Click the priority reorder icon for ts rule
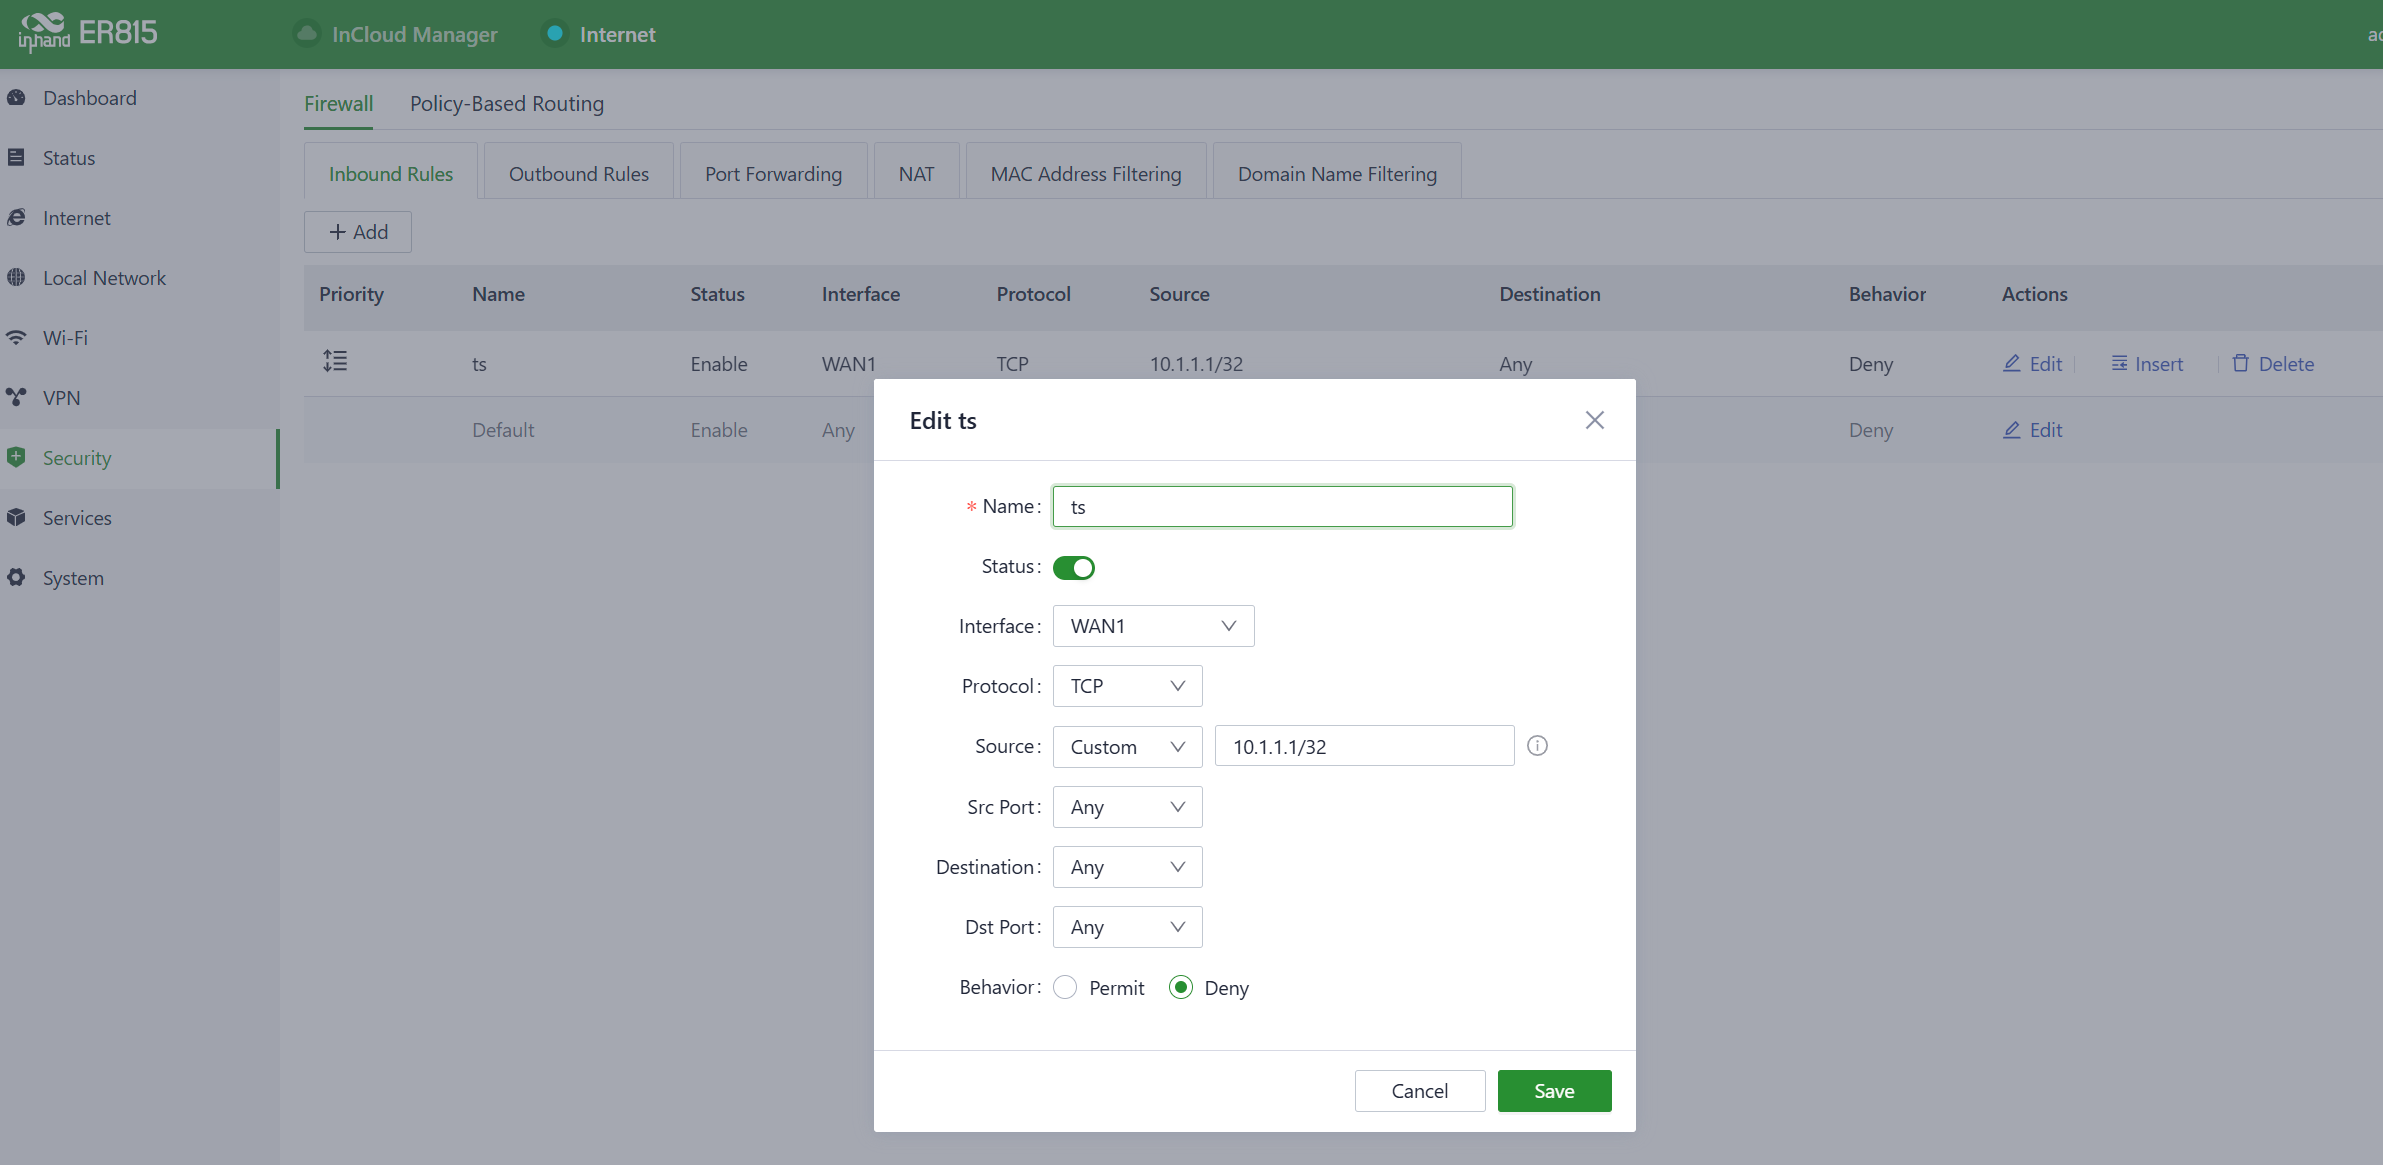 click(x=335, y=361)
